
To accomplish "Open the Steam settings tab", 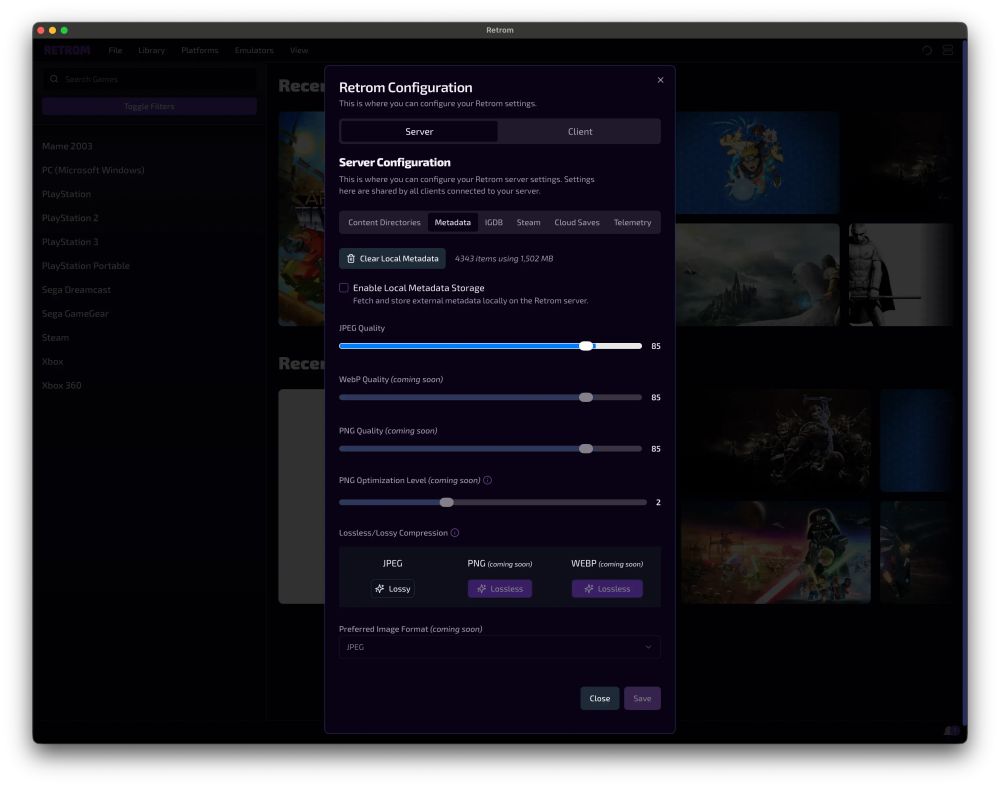I will [x=528, y=223].
